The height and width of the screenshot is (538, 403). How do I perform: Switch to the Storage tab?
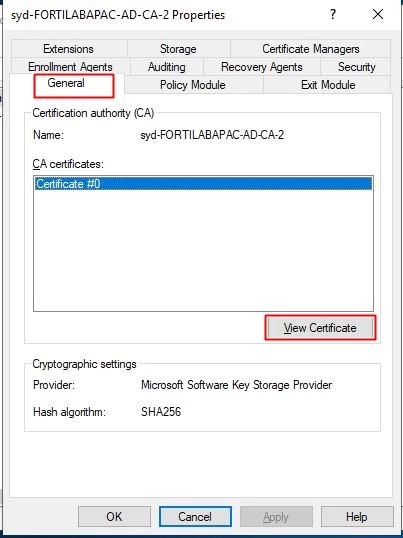point(178,49)
